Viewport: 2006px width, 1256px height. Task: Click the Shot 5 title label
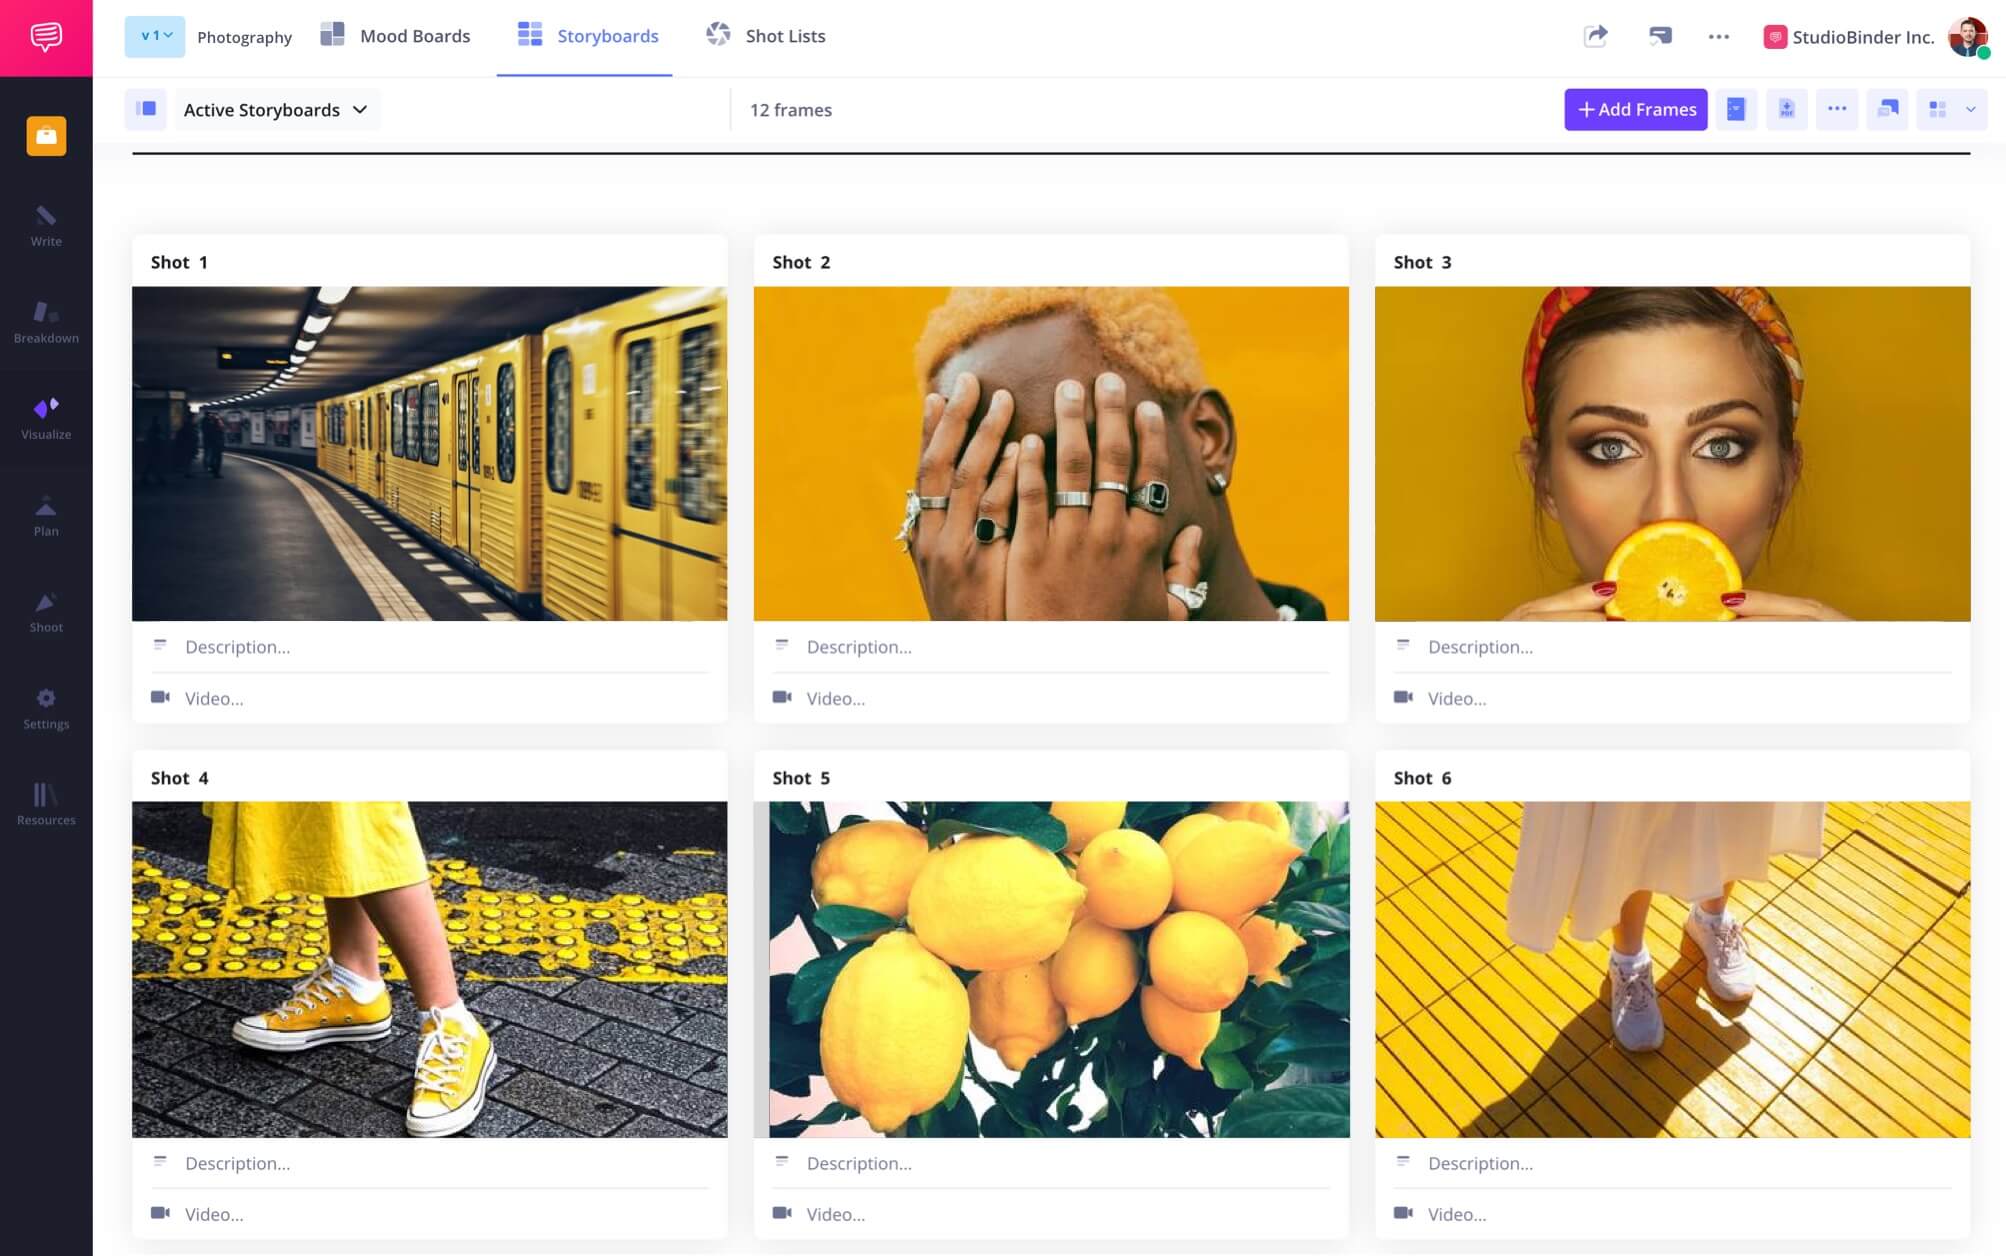tap(801, 778)
